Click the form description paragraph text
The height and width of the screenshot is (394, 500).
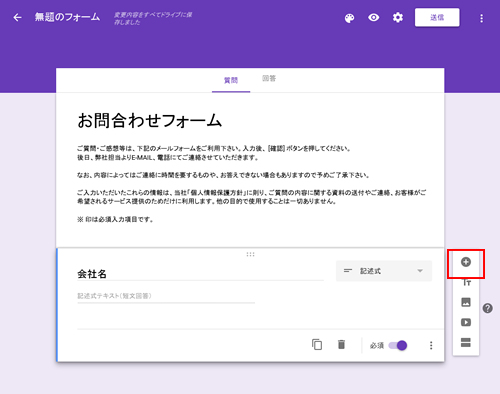[251, 184]
